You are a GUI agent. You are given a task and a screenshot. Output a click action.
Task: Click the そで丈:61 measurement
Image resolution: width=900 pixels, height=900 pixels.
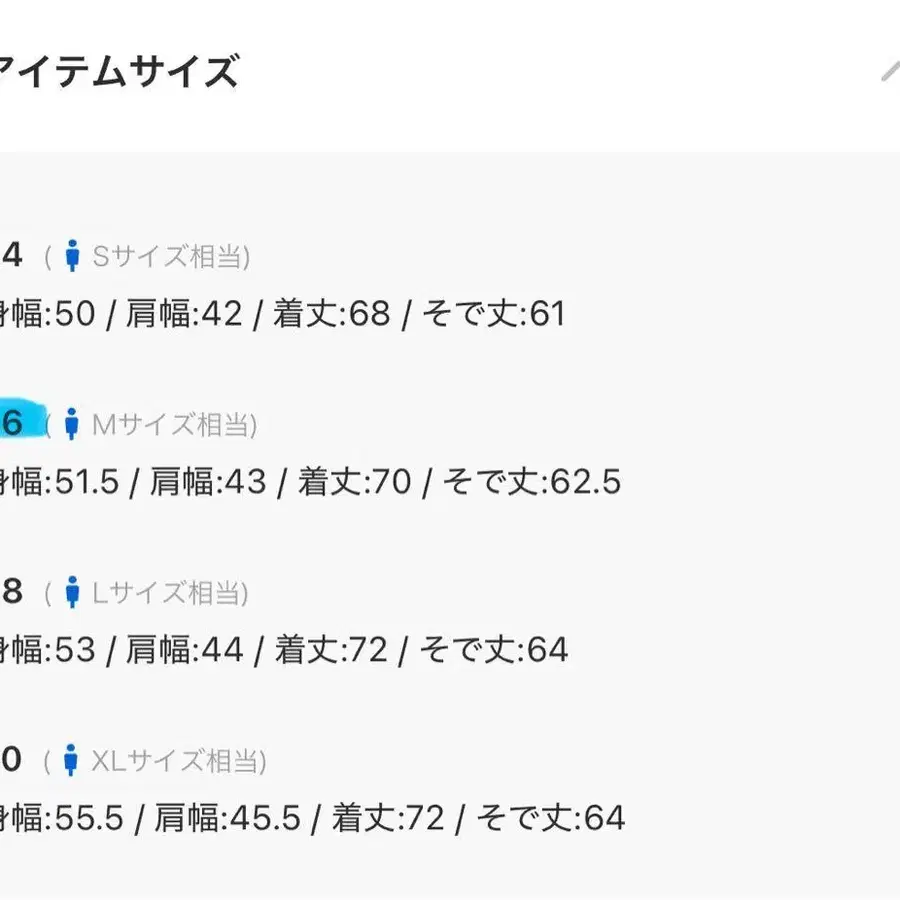[494, 315]
